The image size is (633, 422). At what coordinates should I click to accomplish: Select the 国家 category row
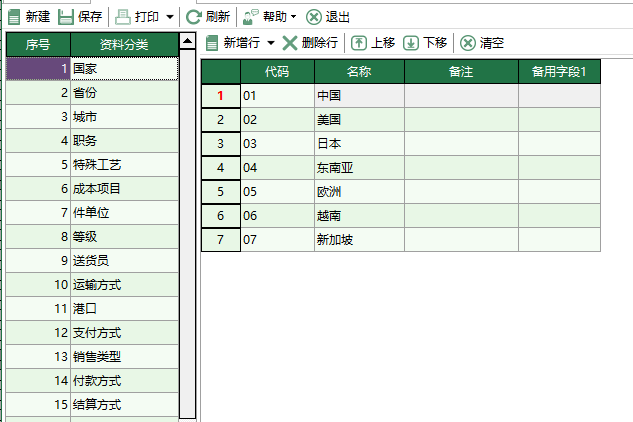92,69
